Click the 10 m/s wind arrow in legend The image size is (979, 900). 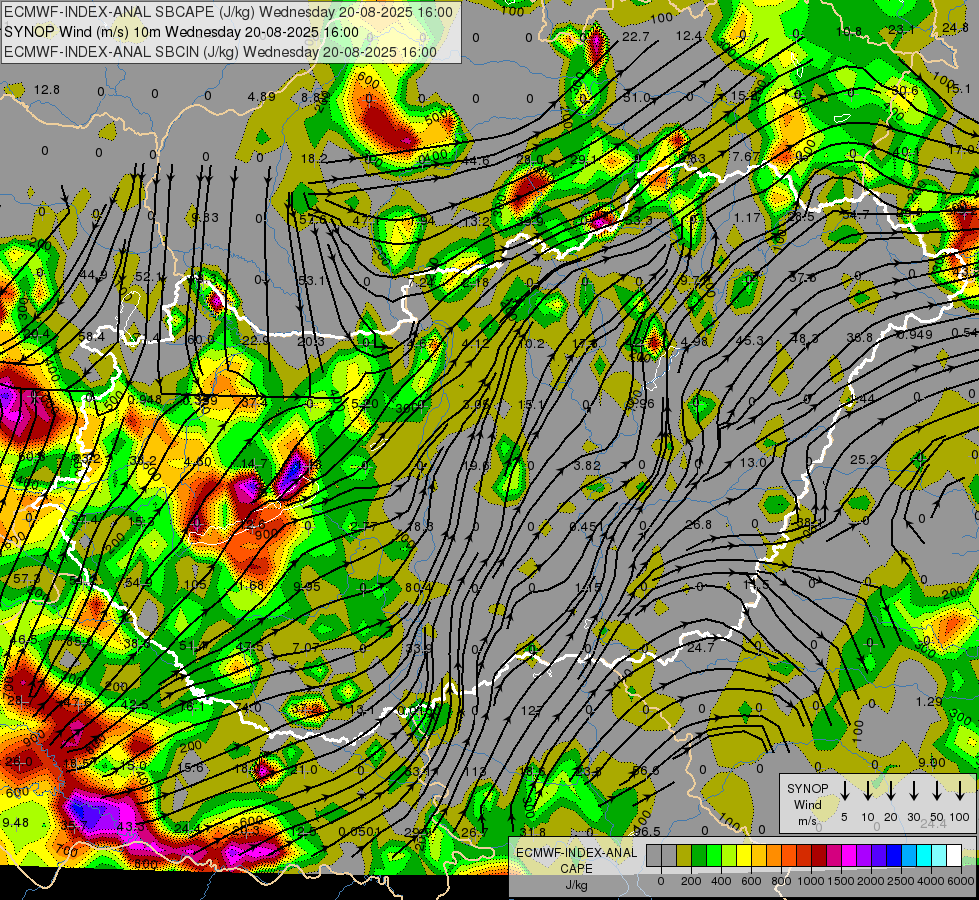868,791
